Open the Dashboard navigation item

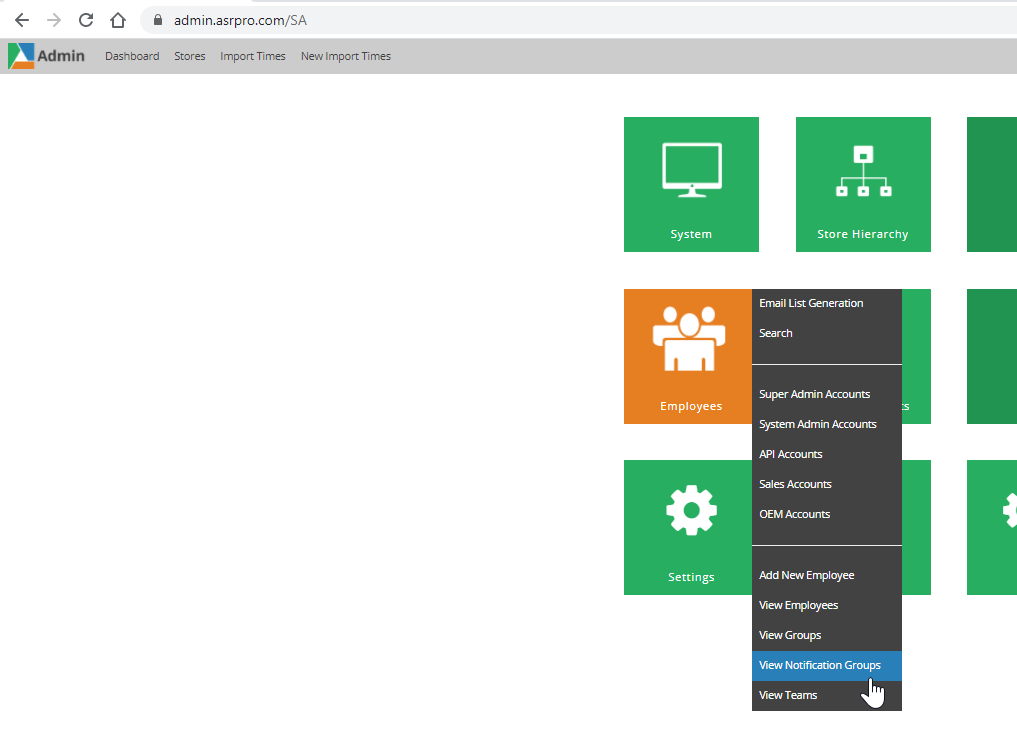(x=131, y=56)
